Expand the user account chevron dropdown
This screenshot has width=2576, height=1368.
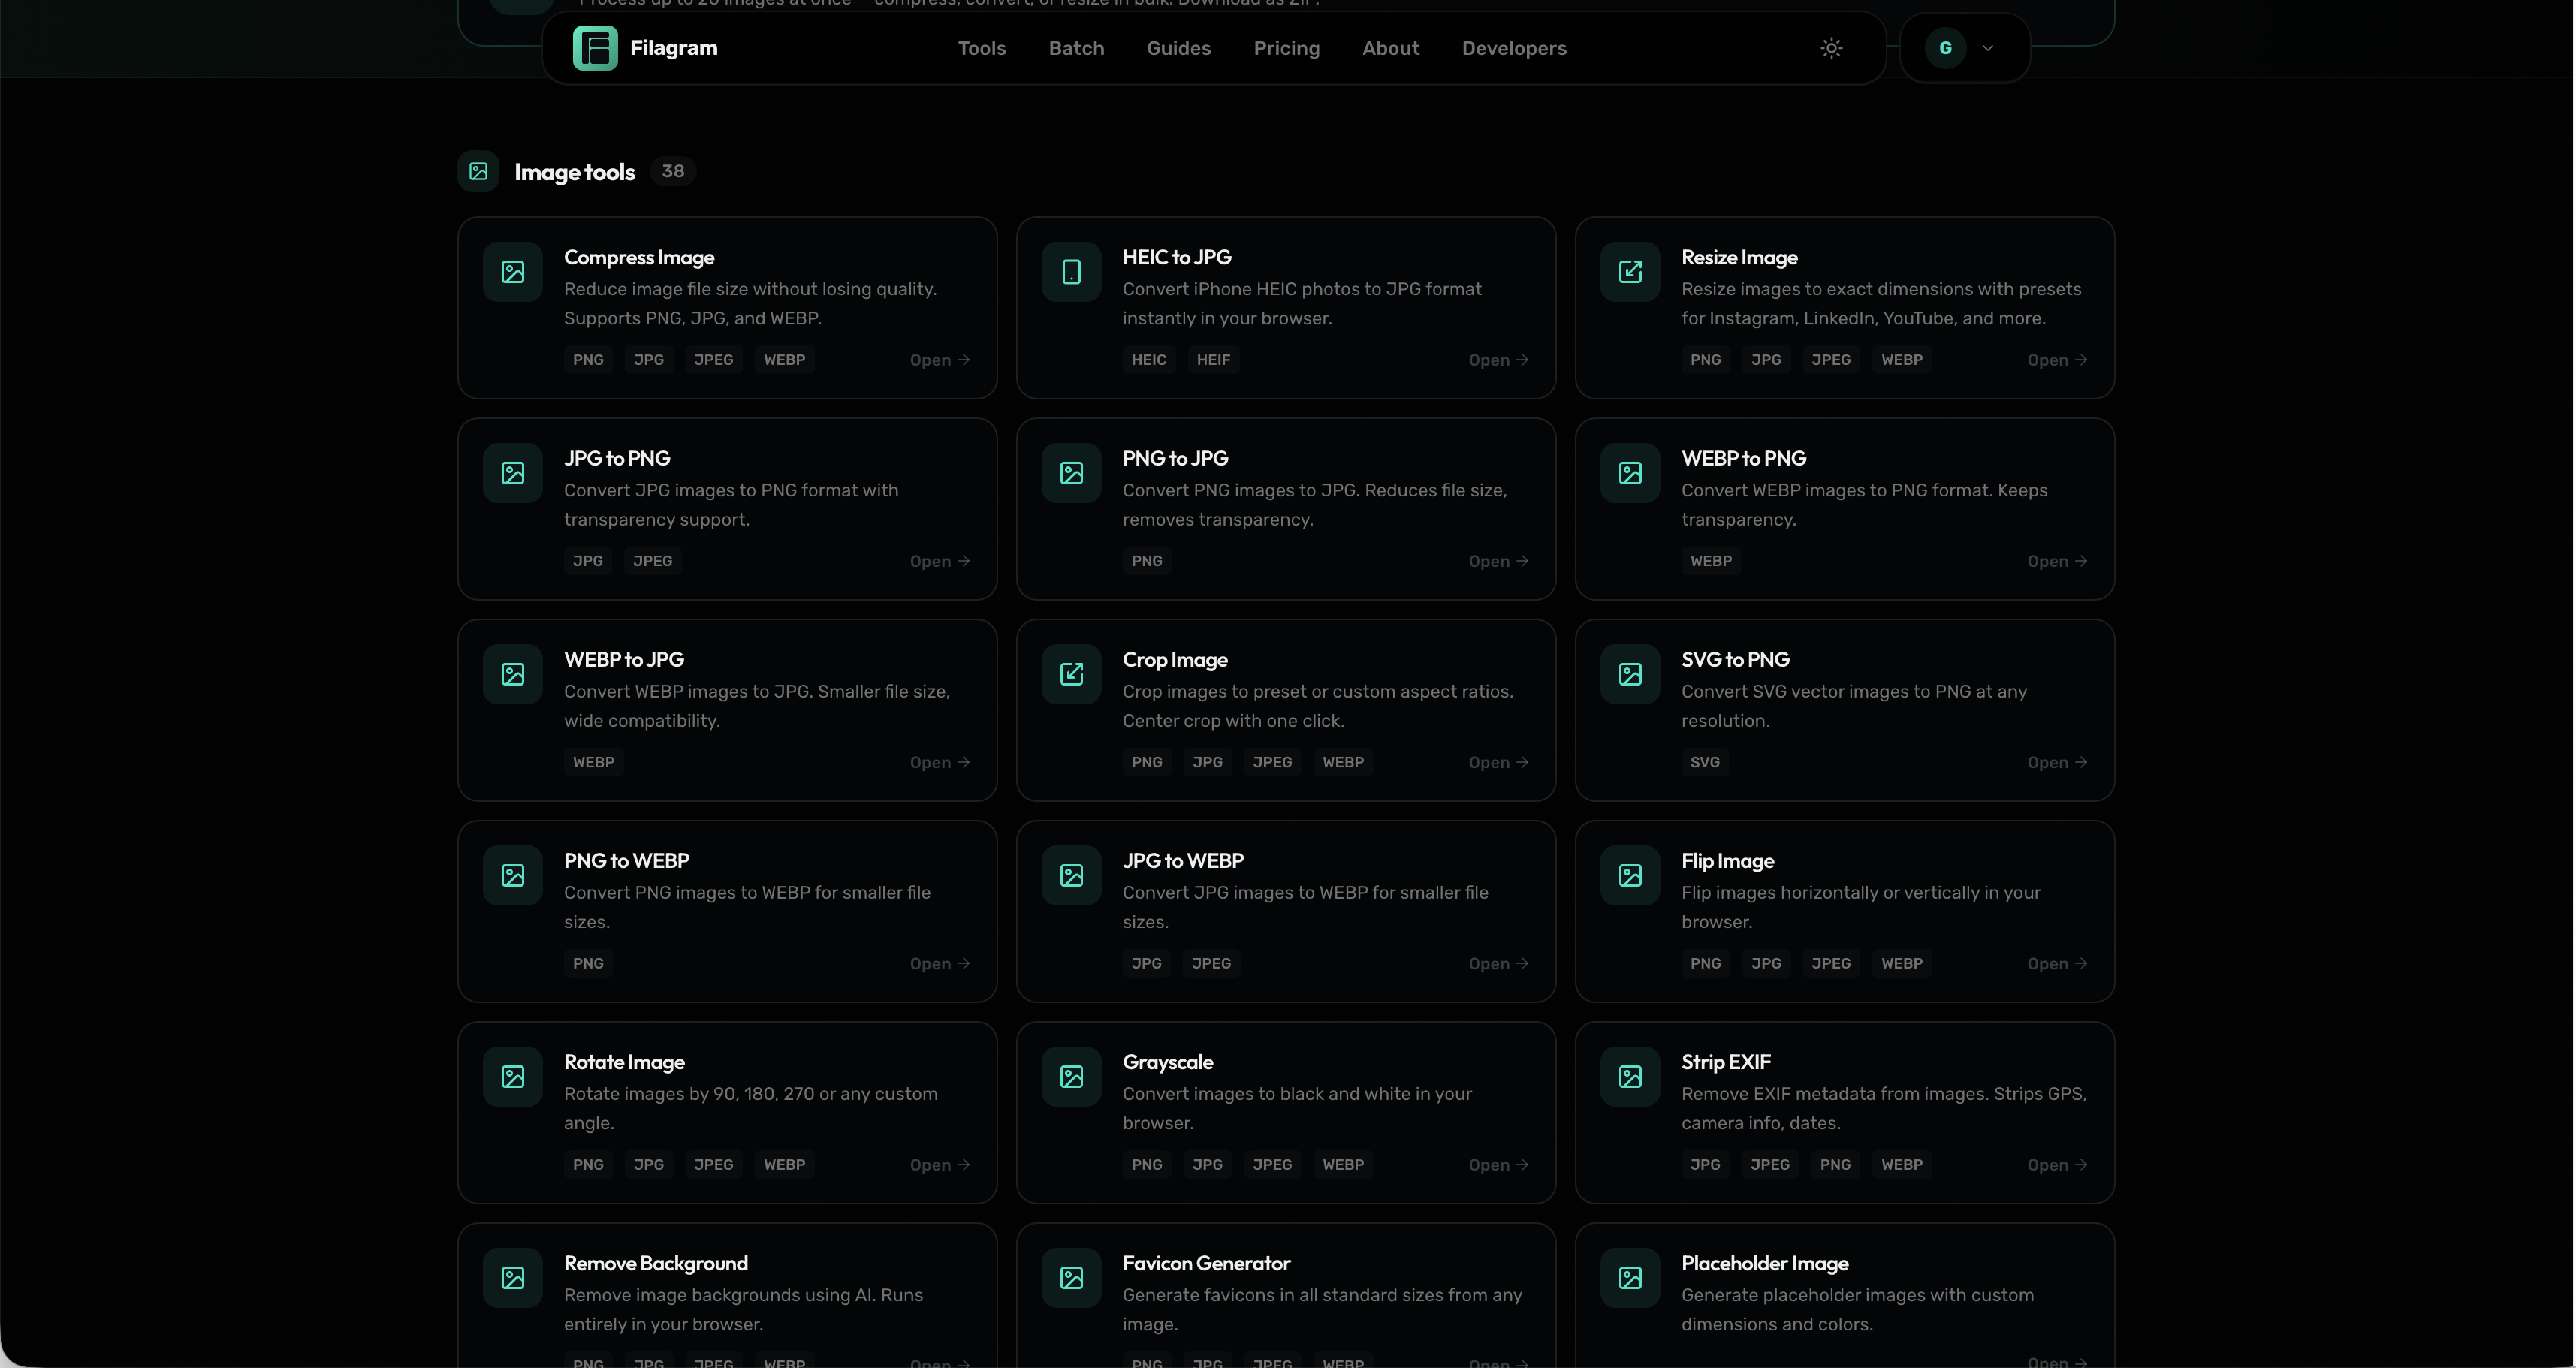[1988, 48]
